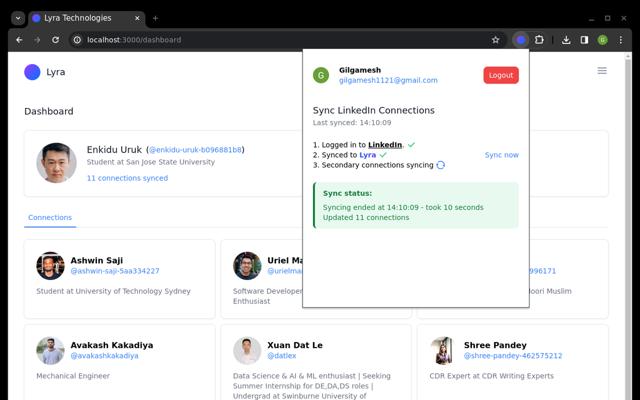
Task: Click Sync now link
Action: pyautogui.click(x=502, y=155)
